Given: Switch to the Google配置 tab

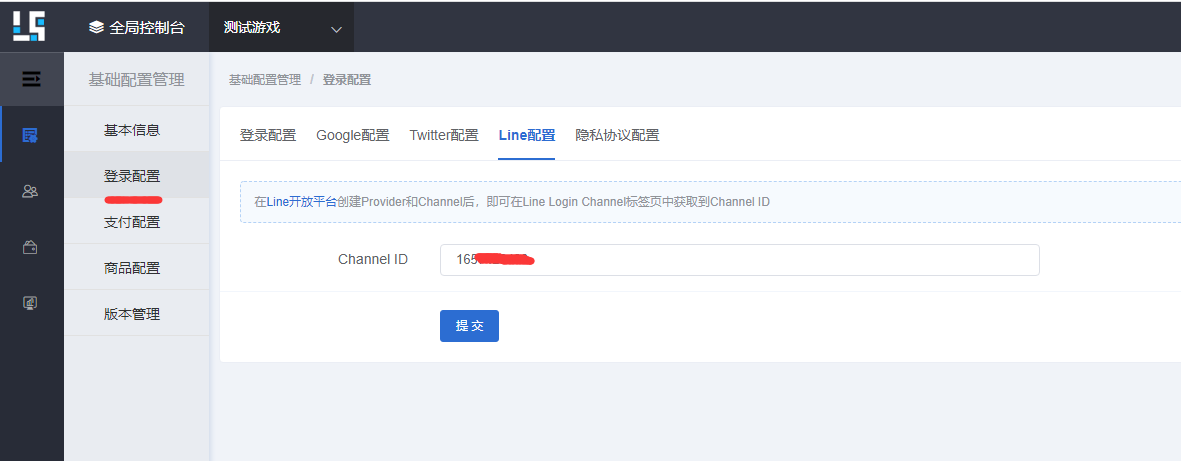Looking at the screenshot, I should (352, 136).
